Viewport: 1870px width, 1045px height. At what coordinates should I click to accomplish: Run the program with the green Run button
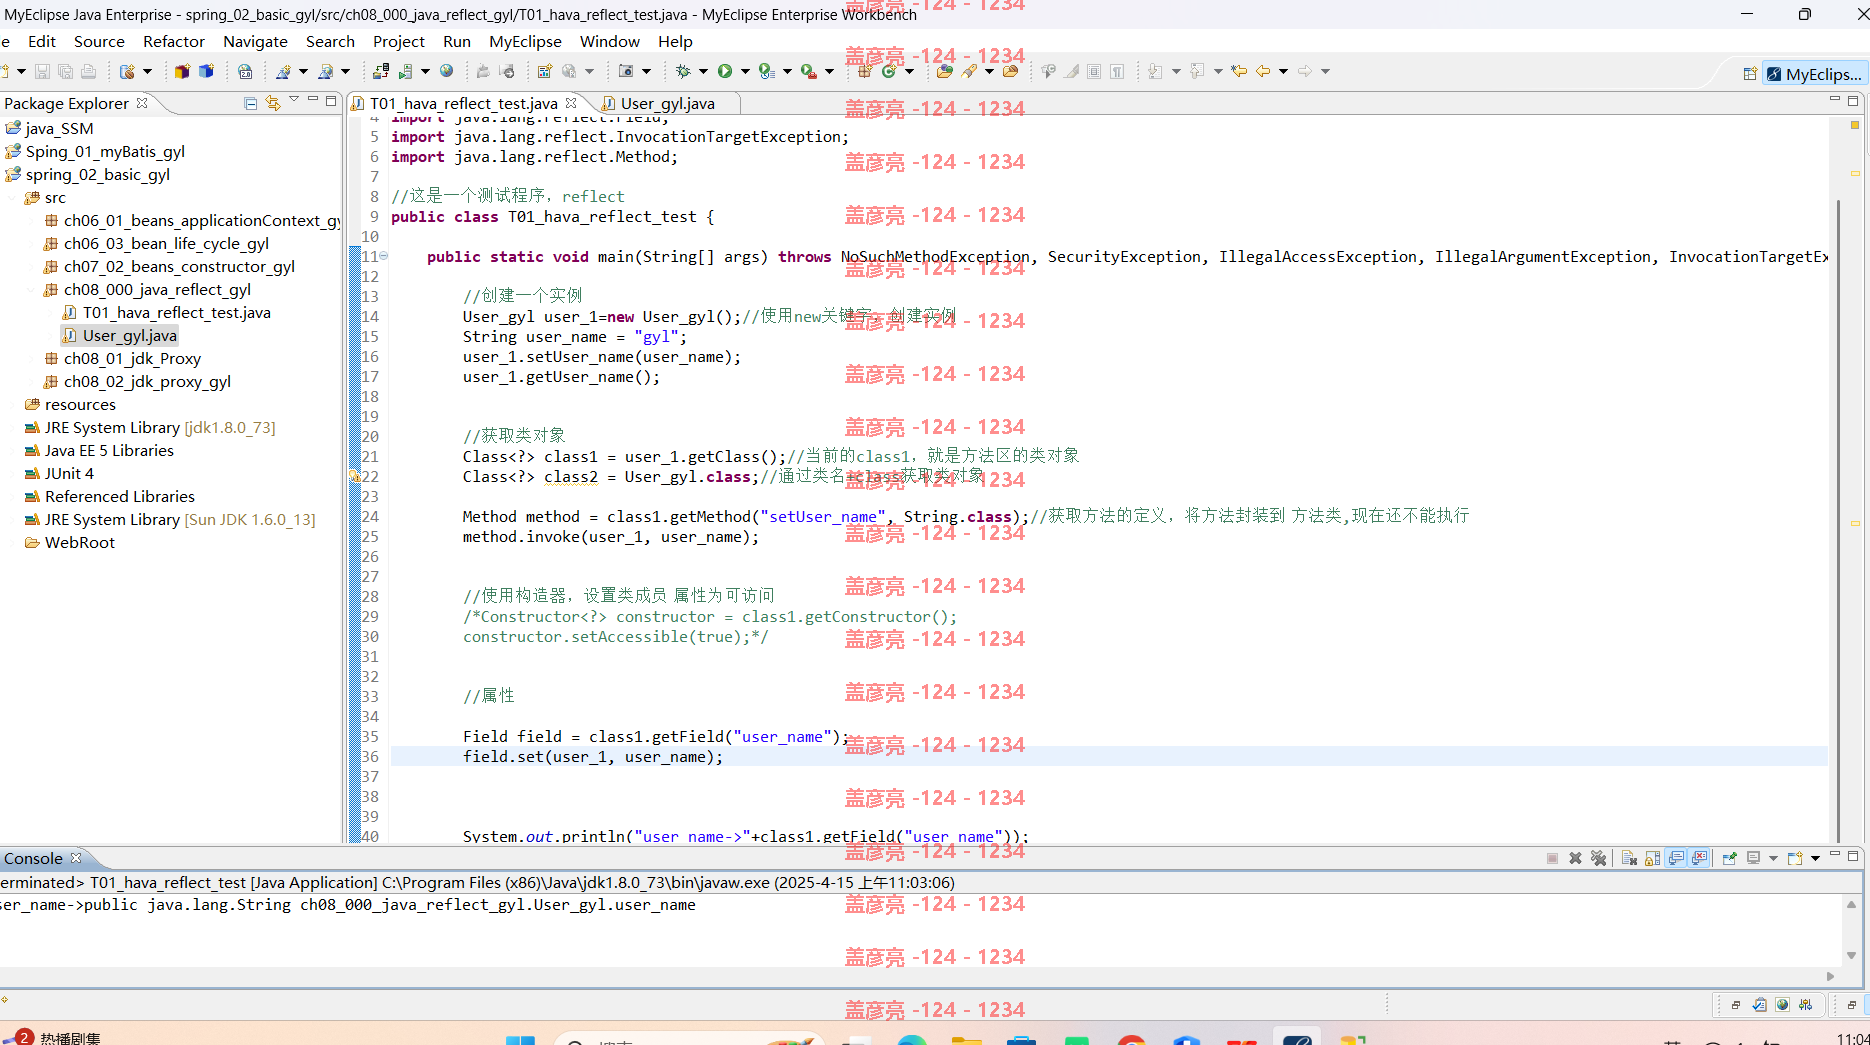coord(725,71)
